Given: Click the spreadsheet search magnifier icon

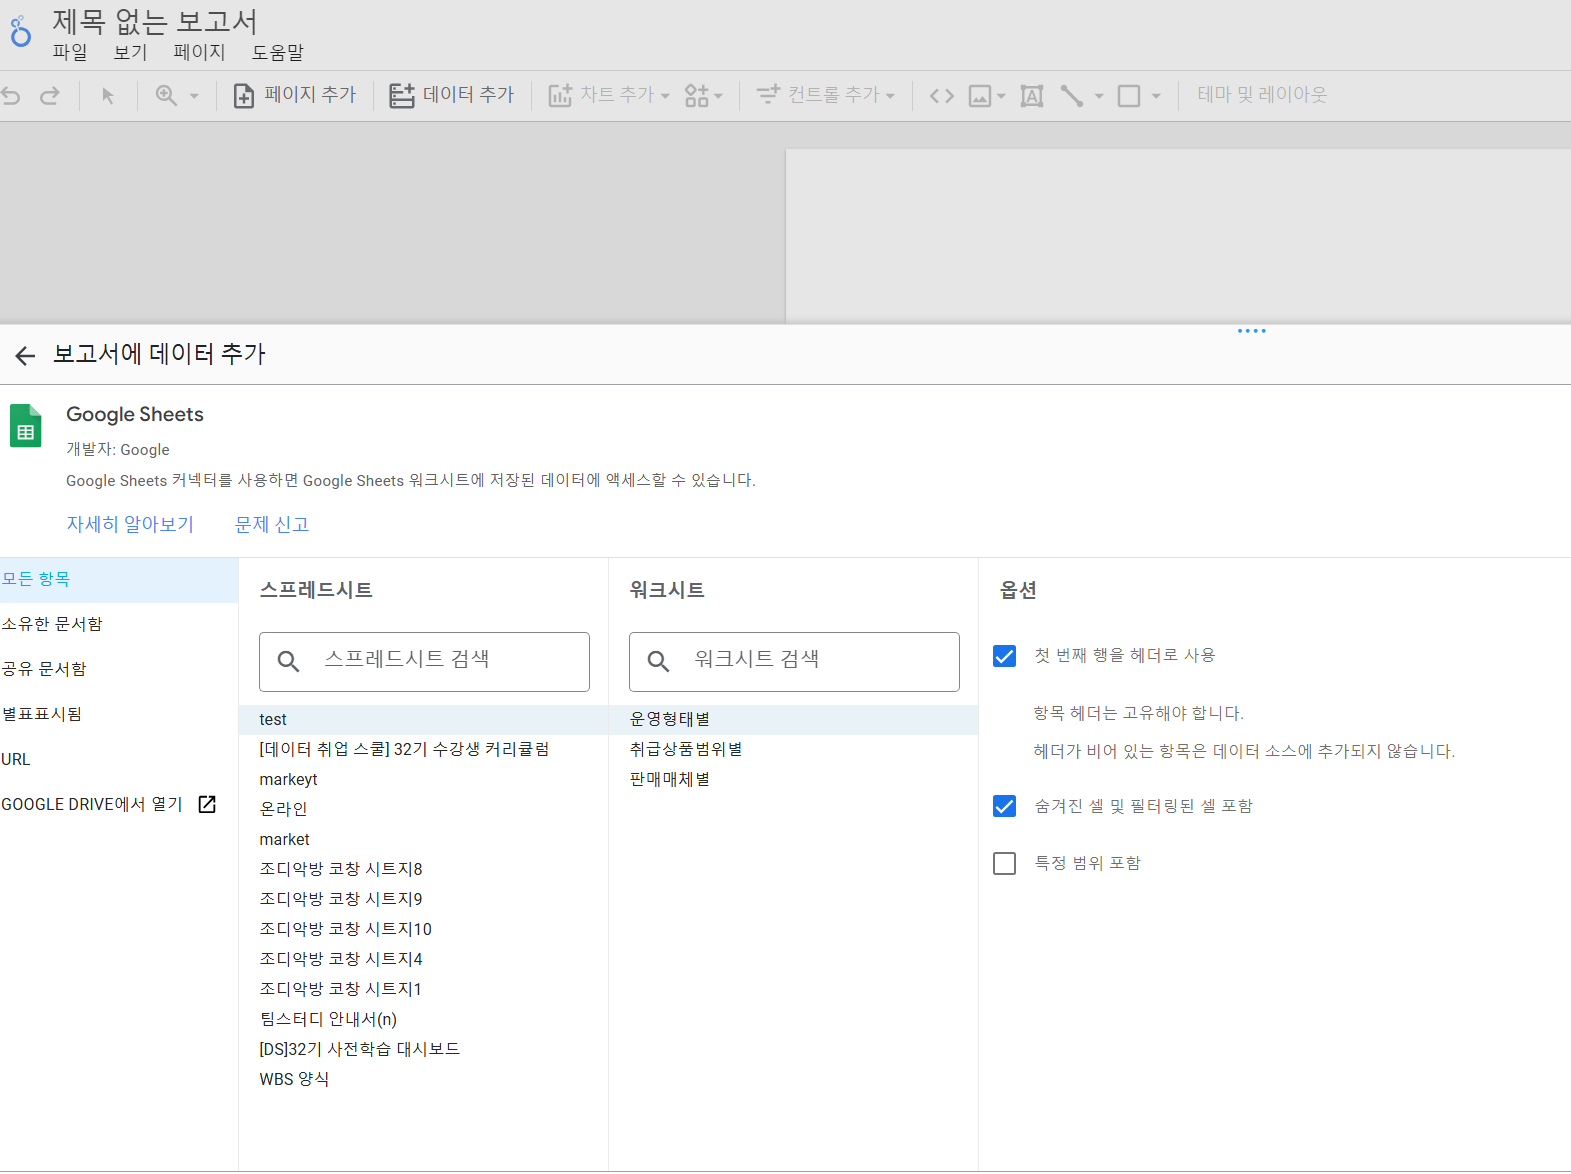Looking at the screenshot, I should (289, 661).
